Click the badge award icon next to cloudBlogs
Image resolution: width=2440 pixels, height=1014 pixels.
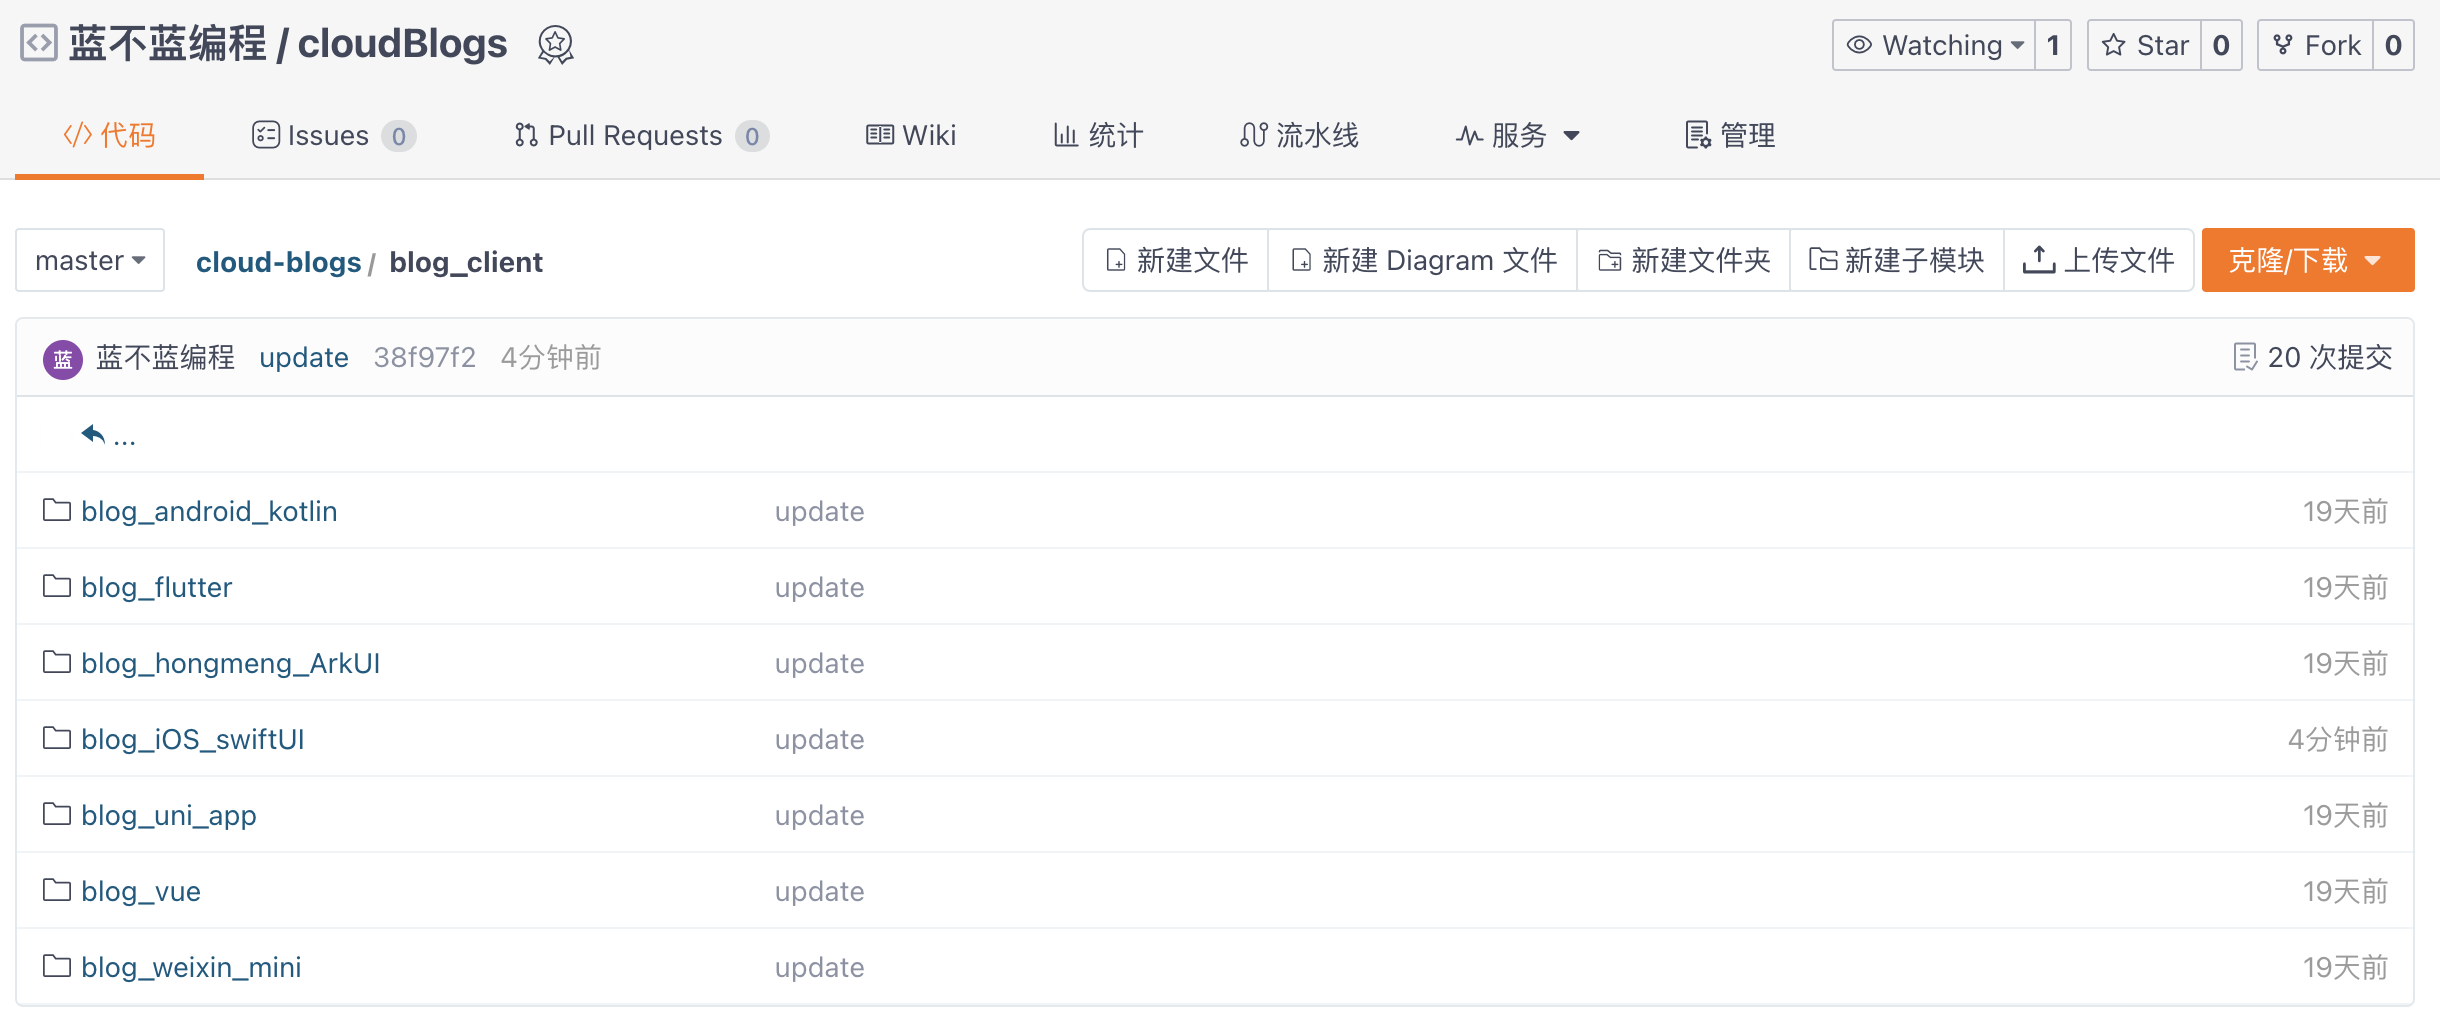[x=557, y=44]
